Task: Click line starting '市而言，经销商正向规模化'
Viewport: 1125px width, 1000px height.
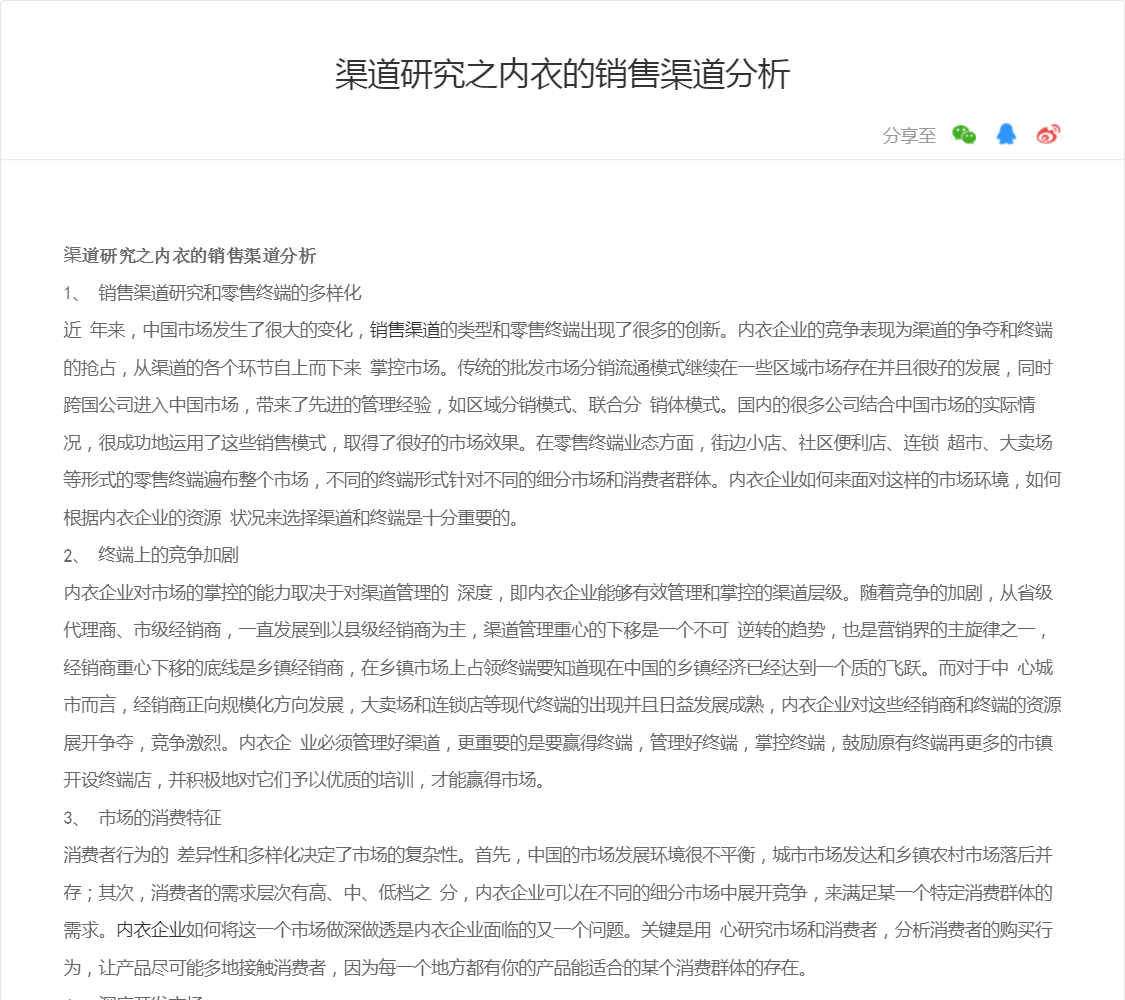Action: (x=562, y=705)
